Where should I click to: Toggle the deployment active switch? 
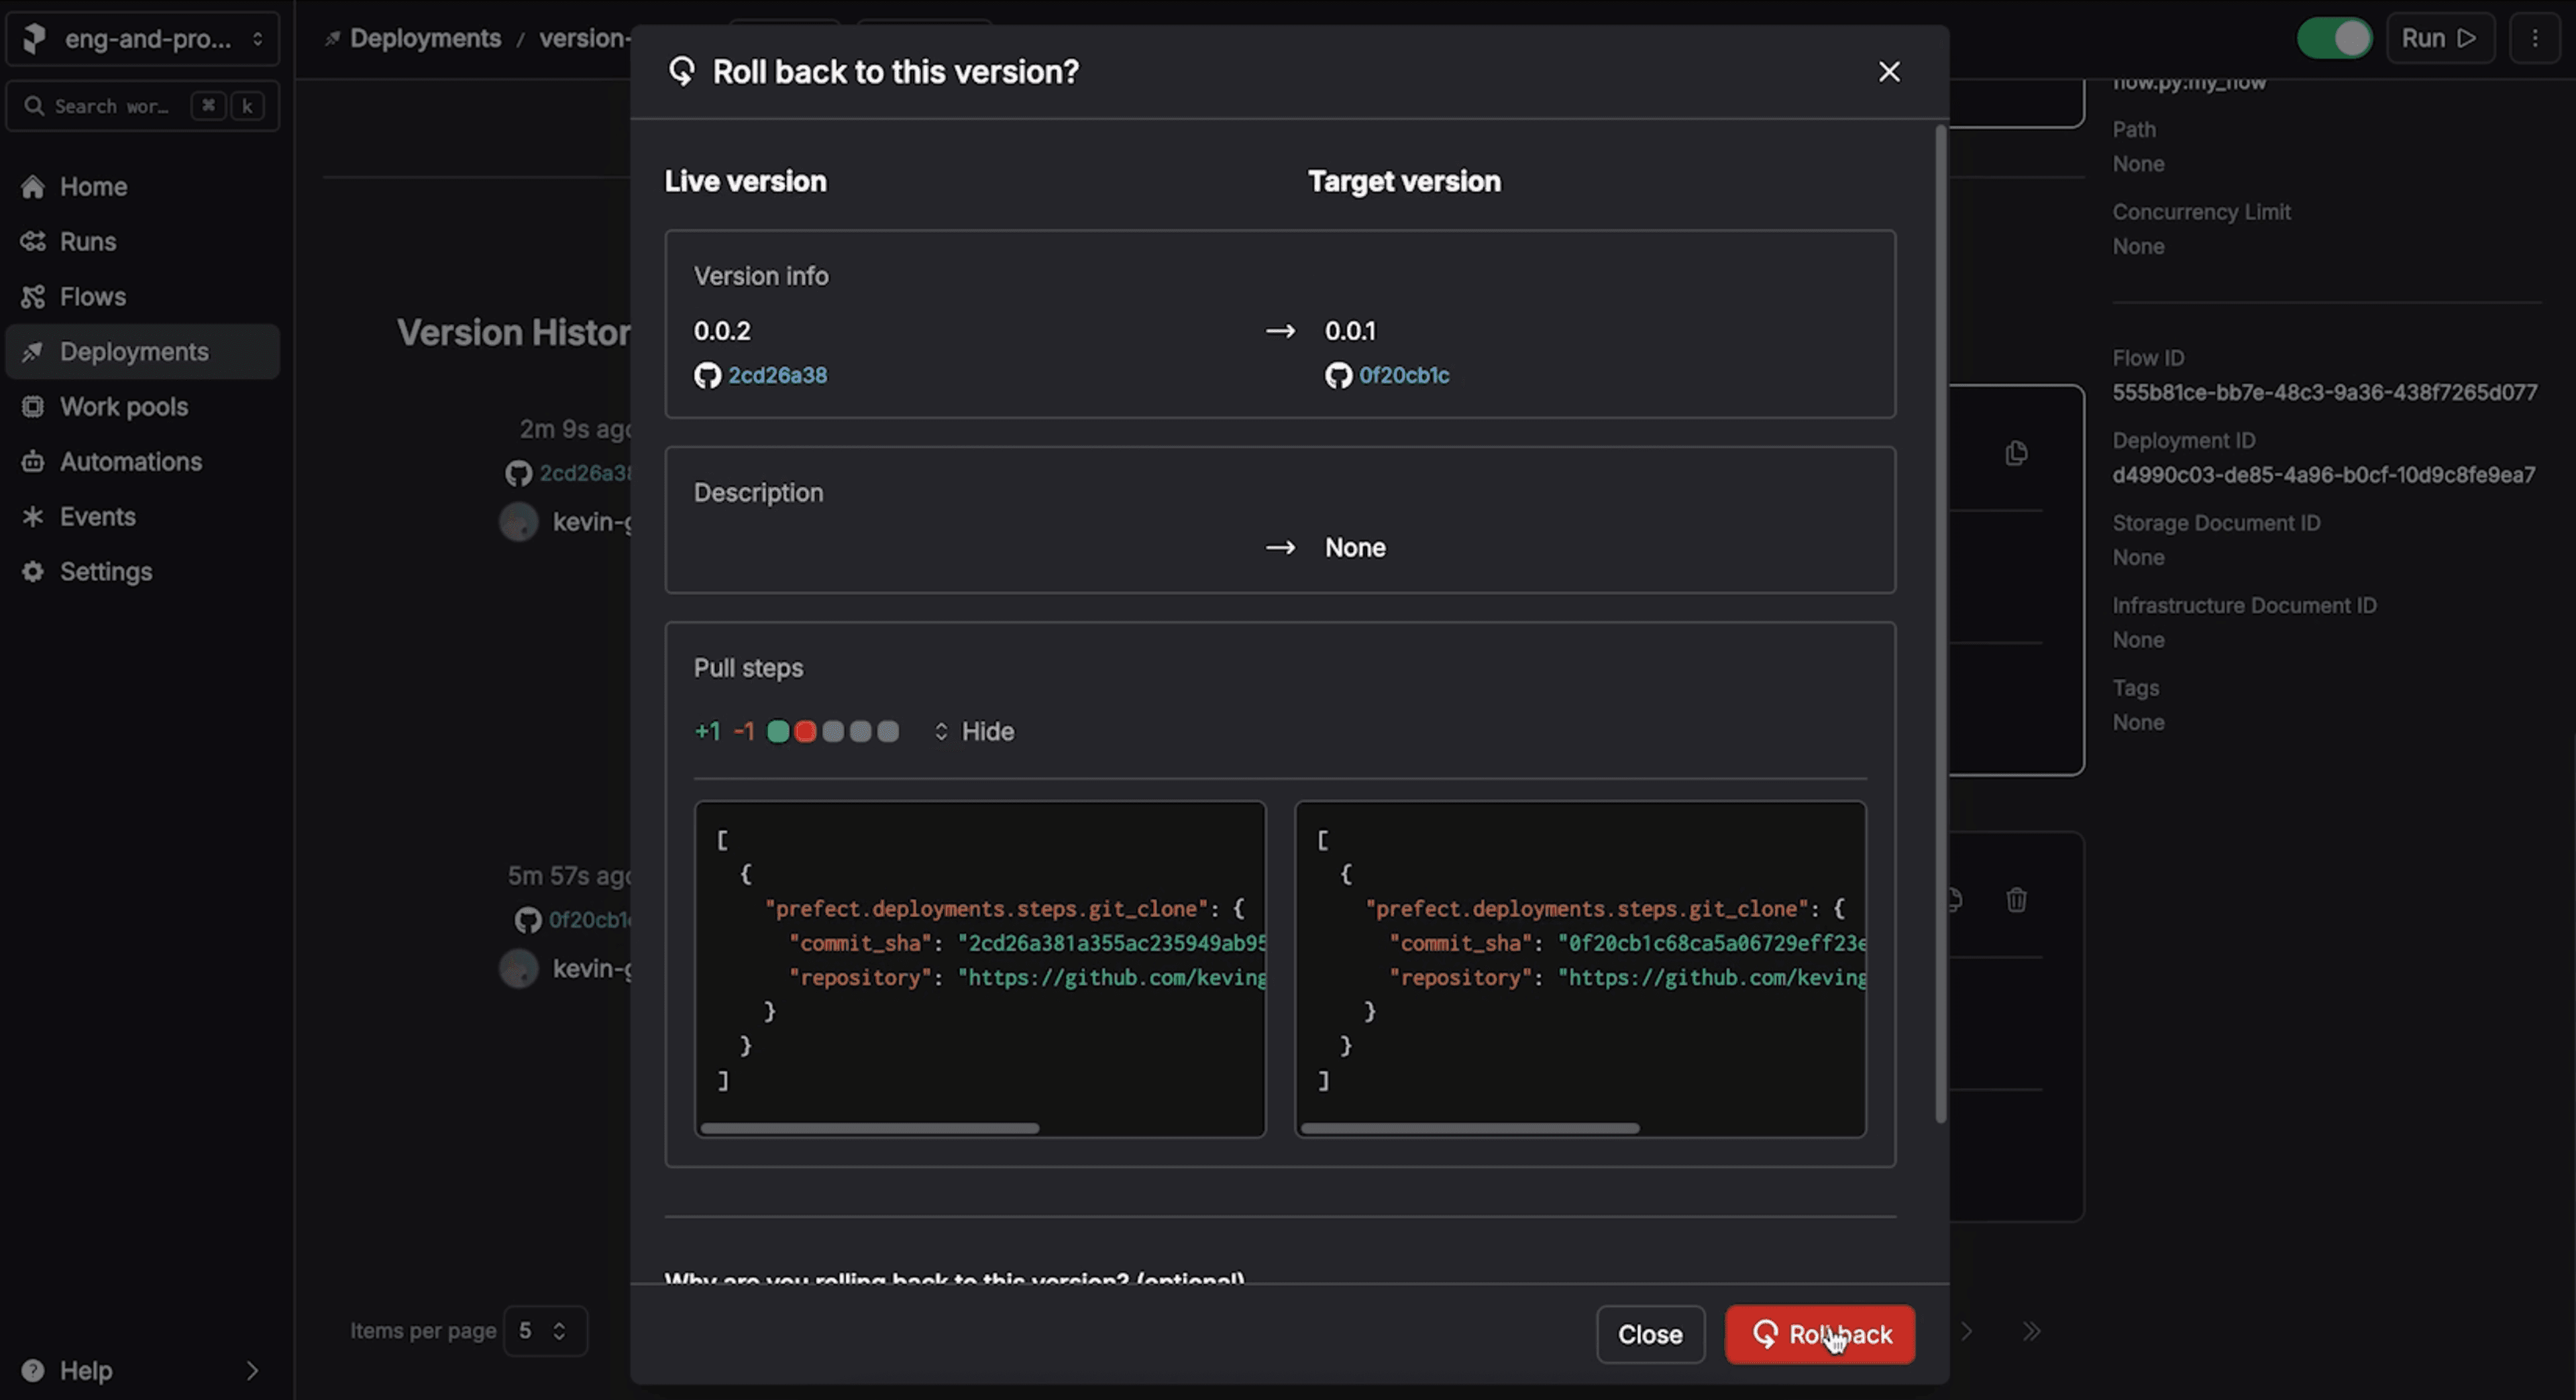click(x=2333, y=38)
